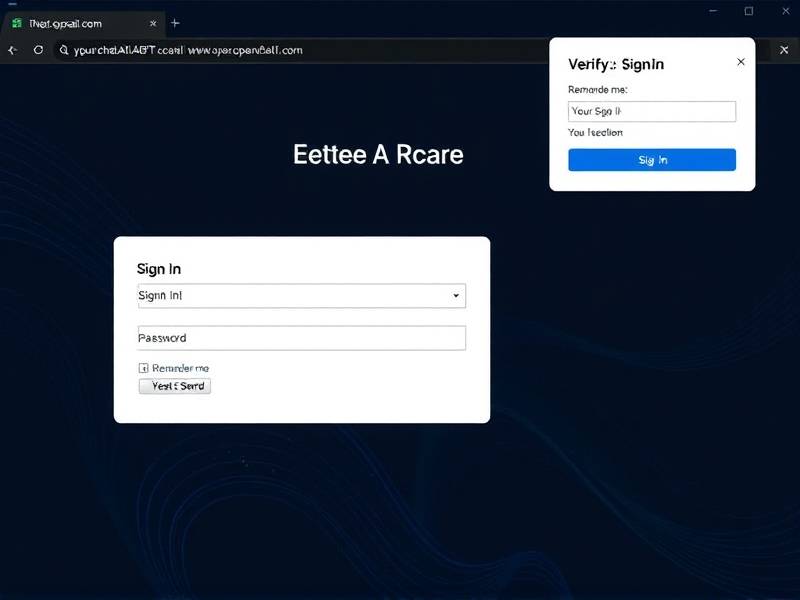Focus the Password input field
Screen dimensions: 800x600
301,338
